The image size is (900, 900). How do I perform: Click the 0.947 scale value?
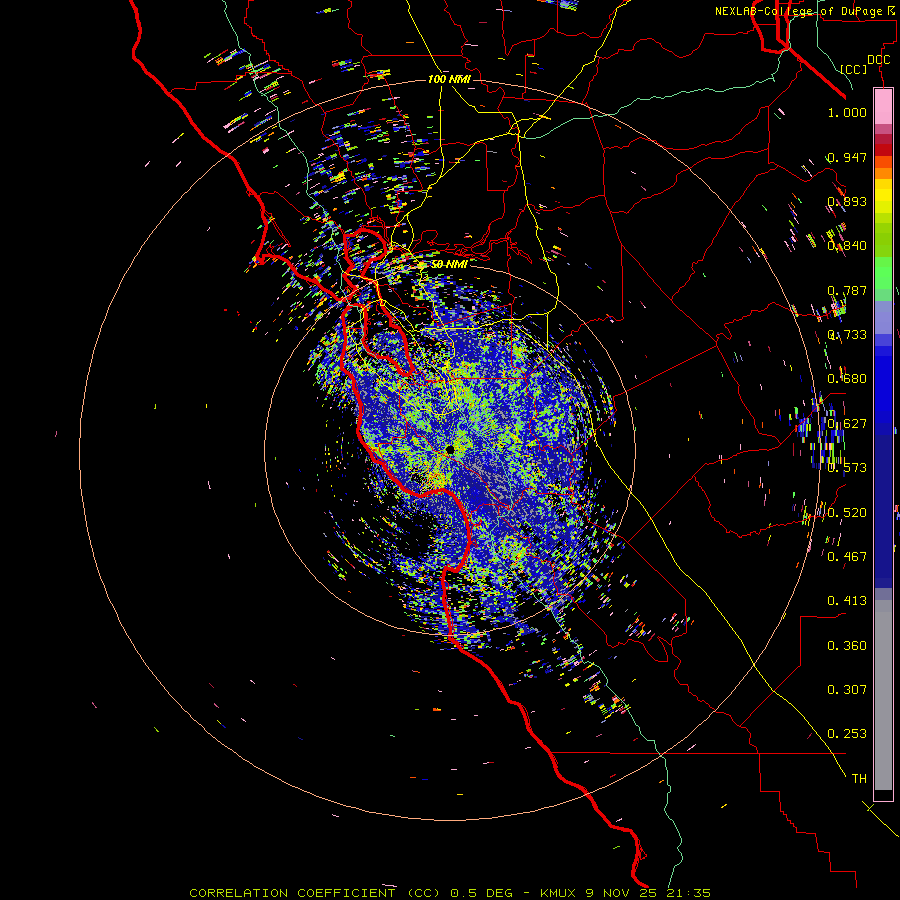tap(847, 157)
